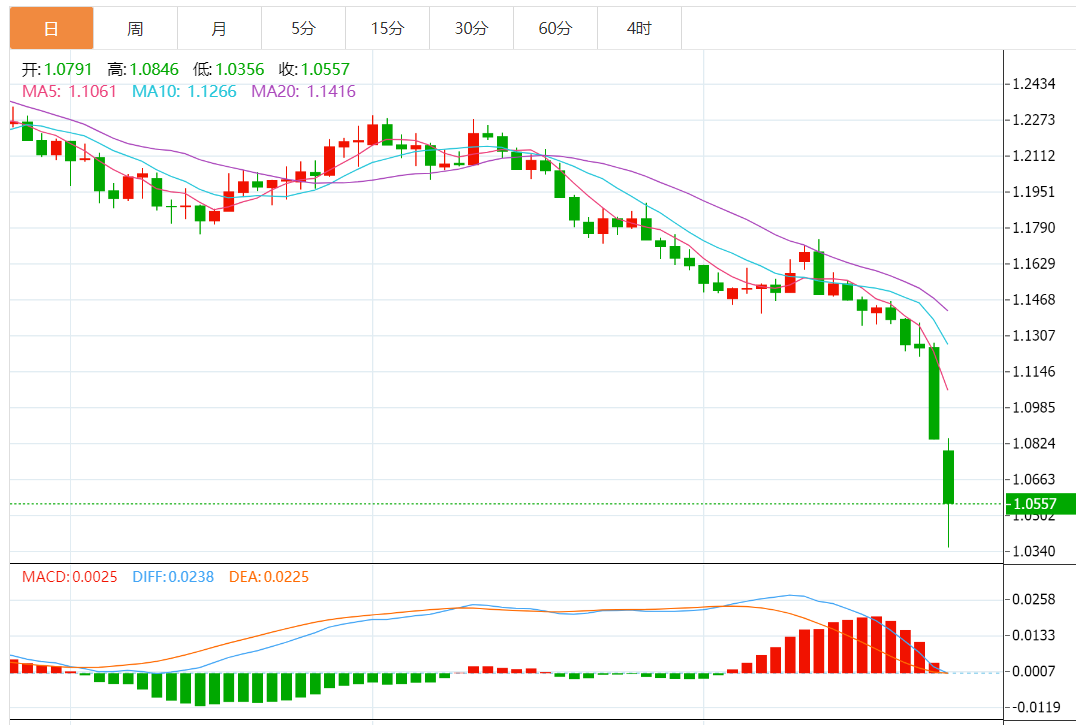This screenshot has width=1076, height=725.
Task: Open the 15分 chart tab
Action: coord(387,28)
